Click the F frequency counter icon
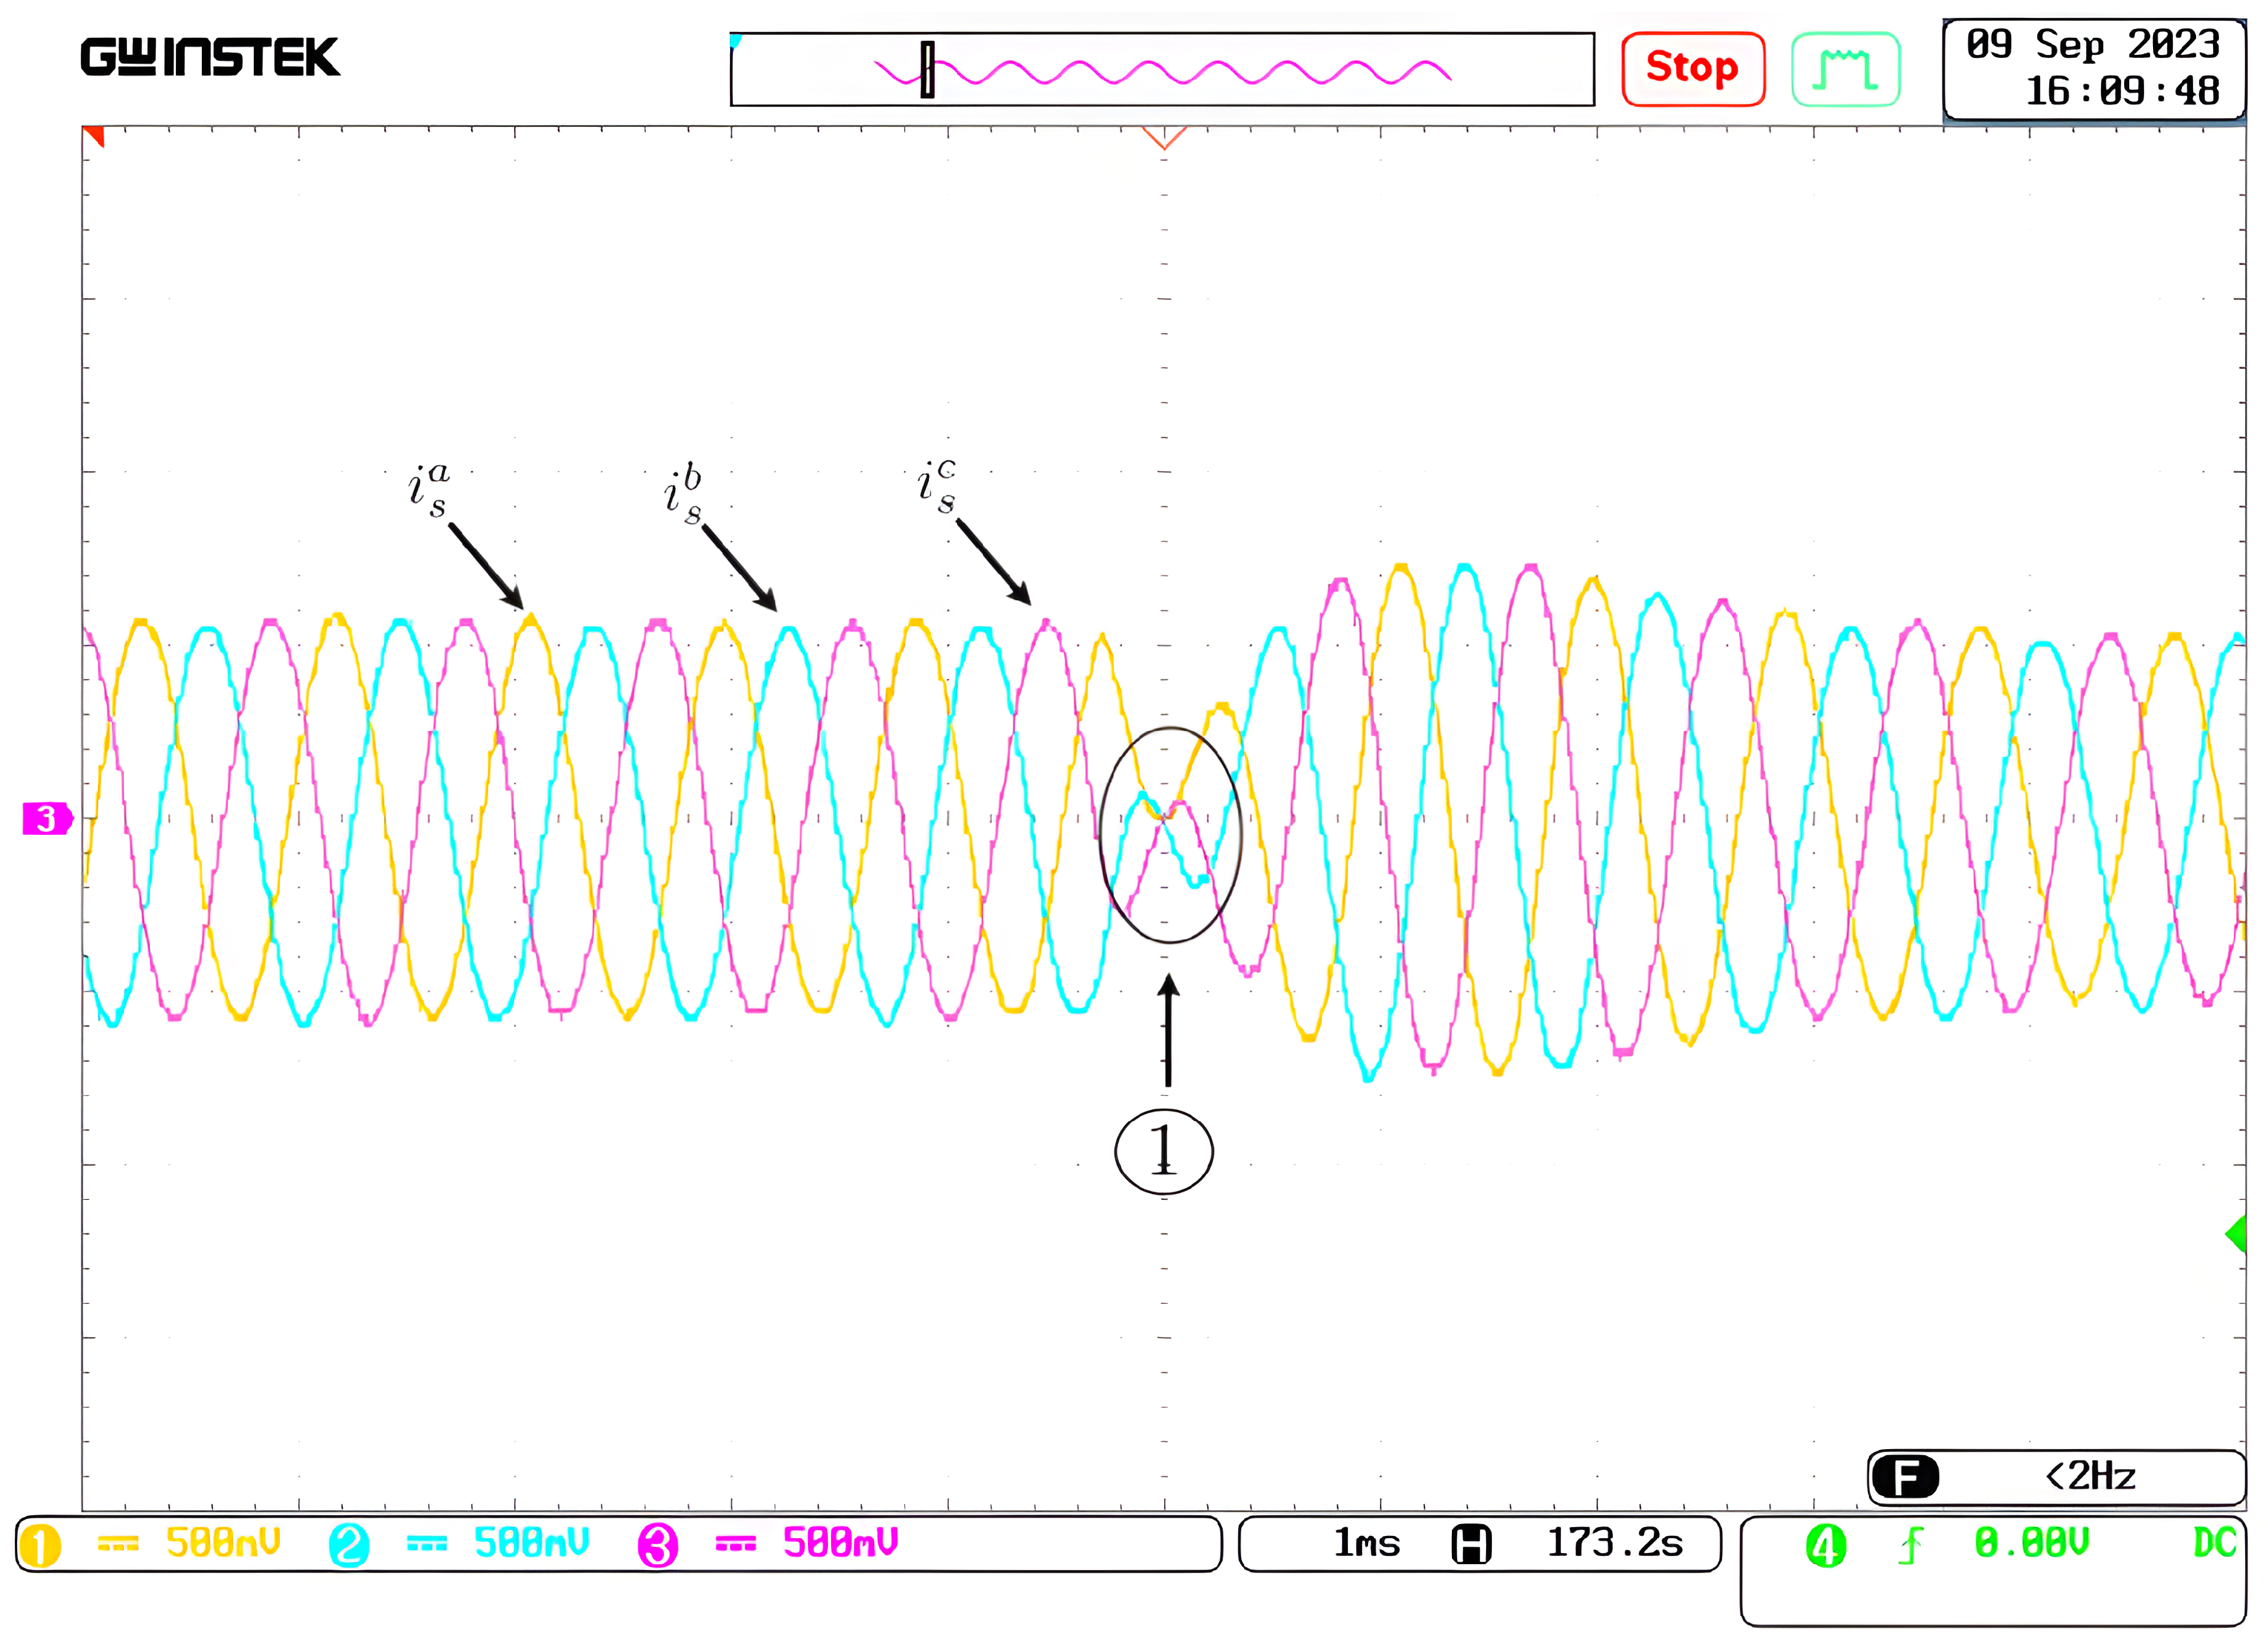This screenshot has height=1651, width=2268. 1905,1477
